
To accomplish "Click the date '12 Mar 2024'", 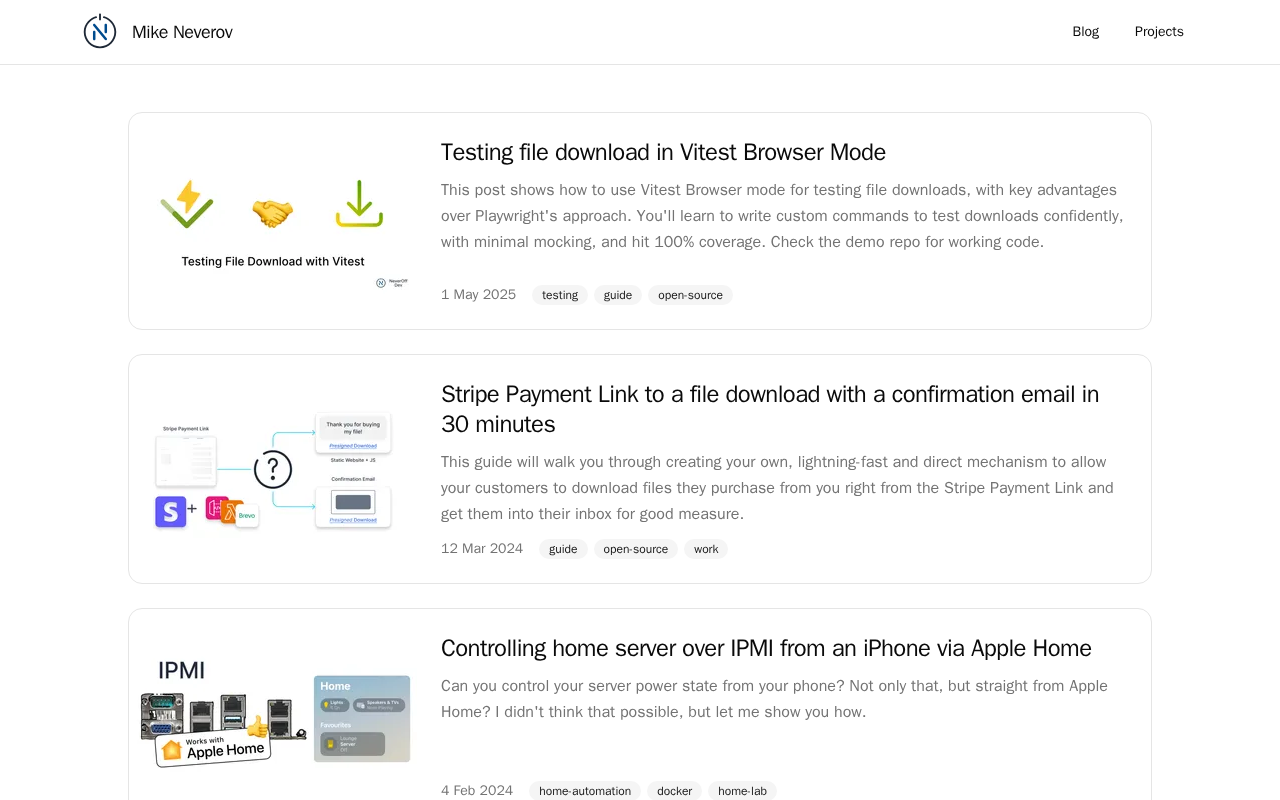I will click(482, 549).
